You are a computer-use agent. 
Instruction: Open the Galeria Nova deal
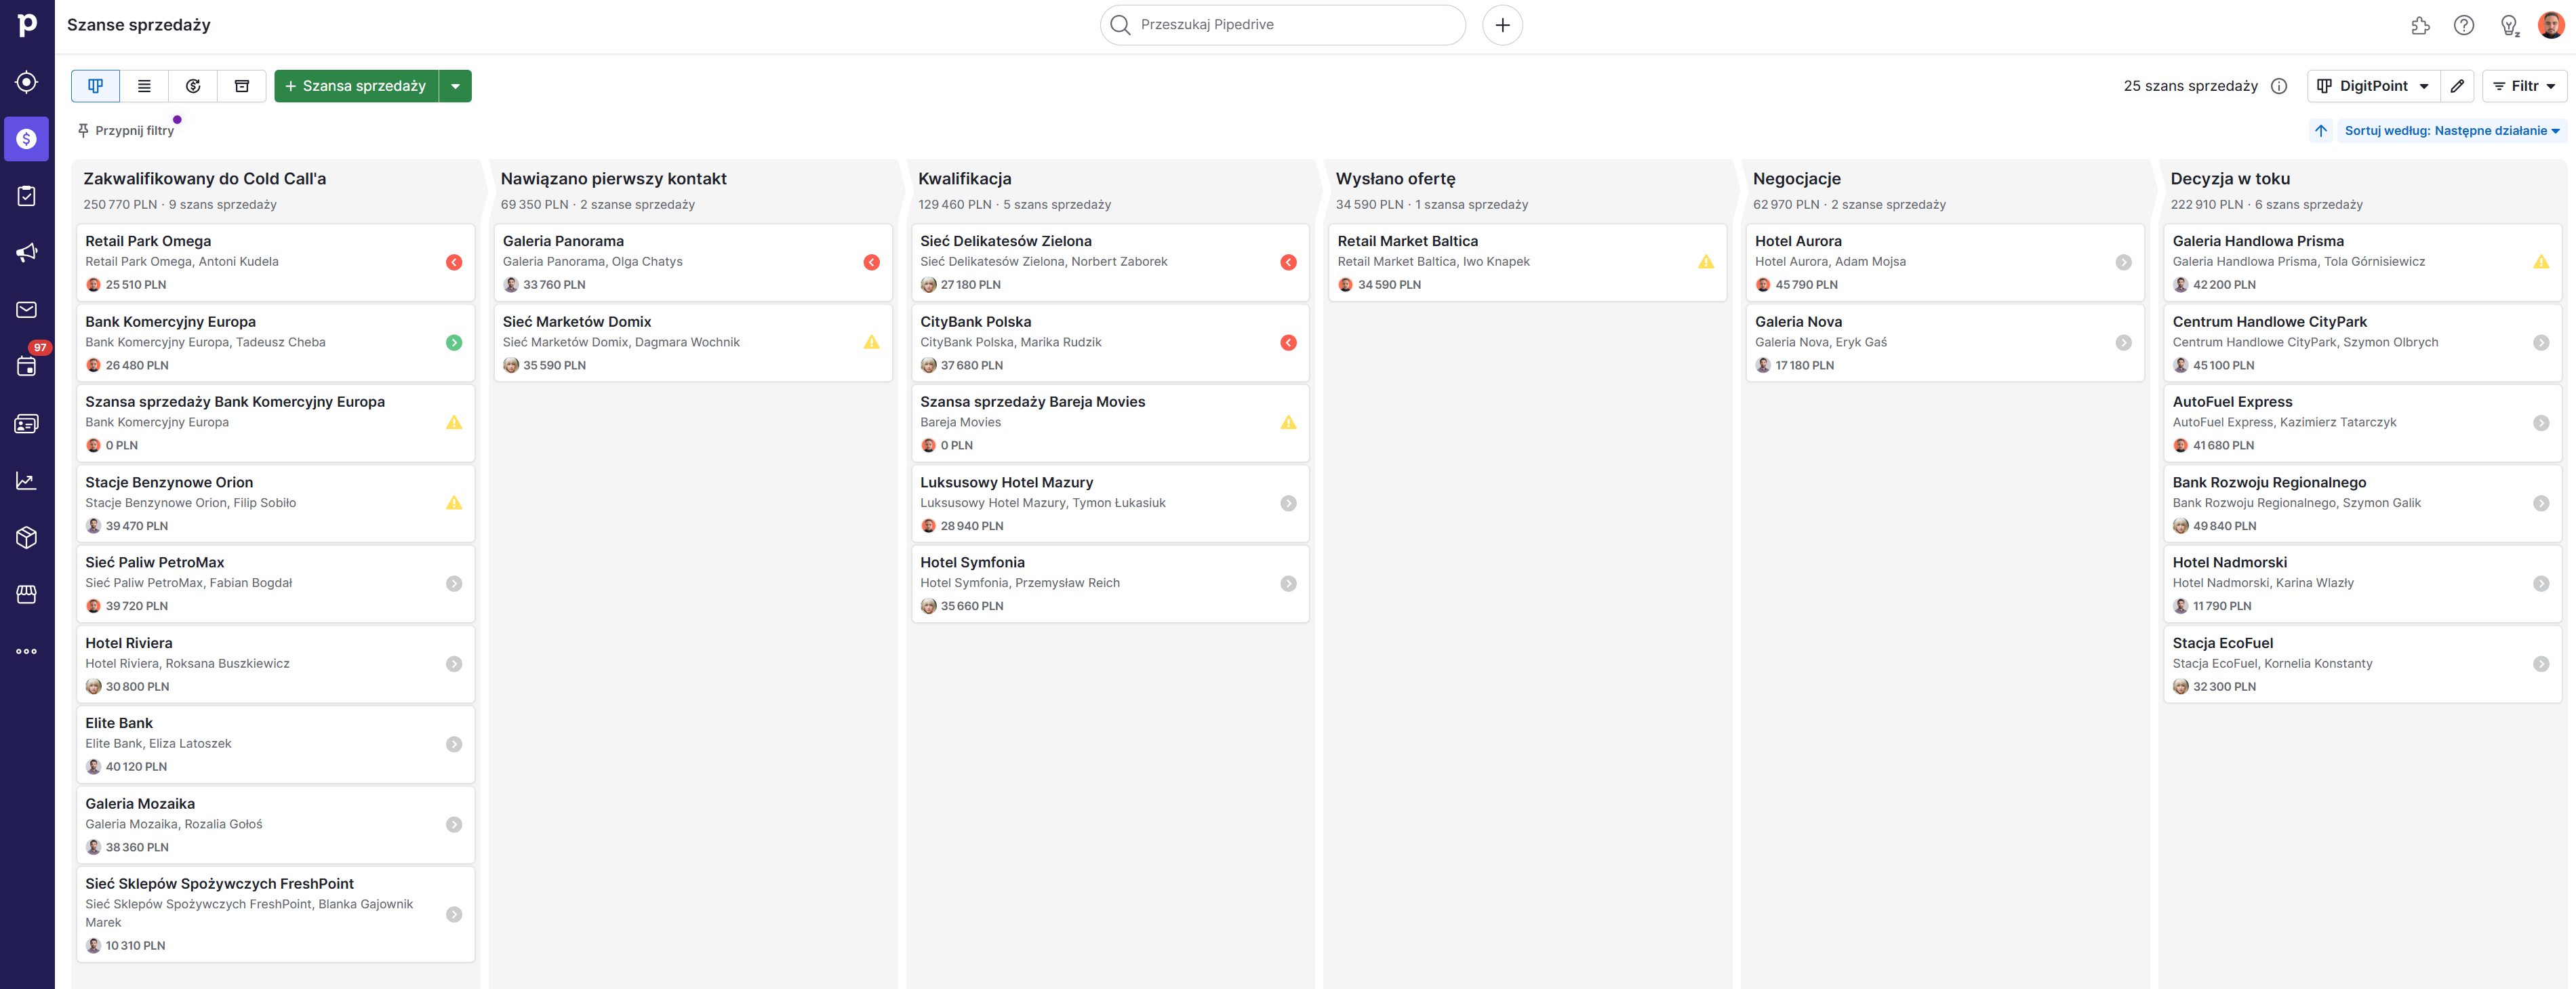point(1945,343)
